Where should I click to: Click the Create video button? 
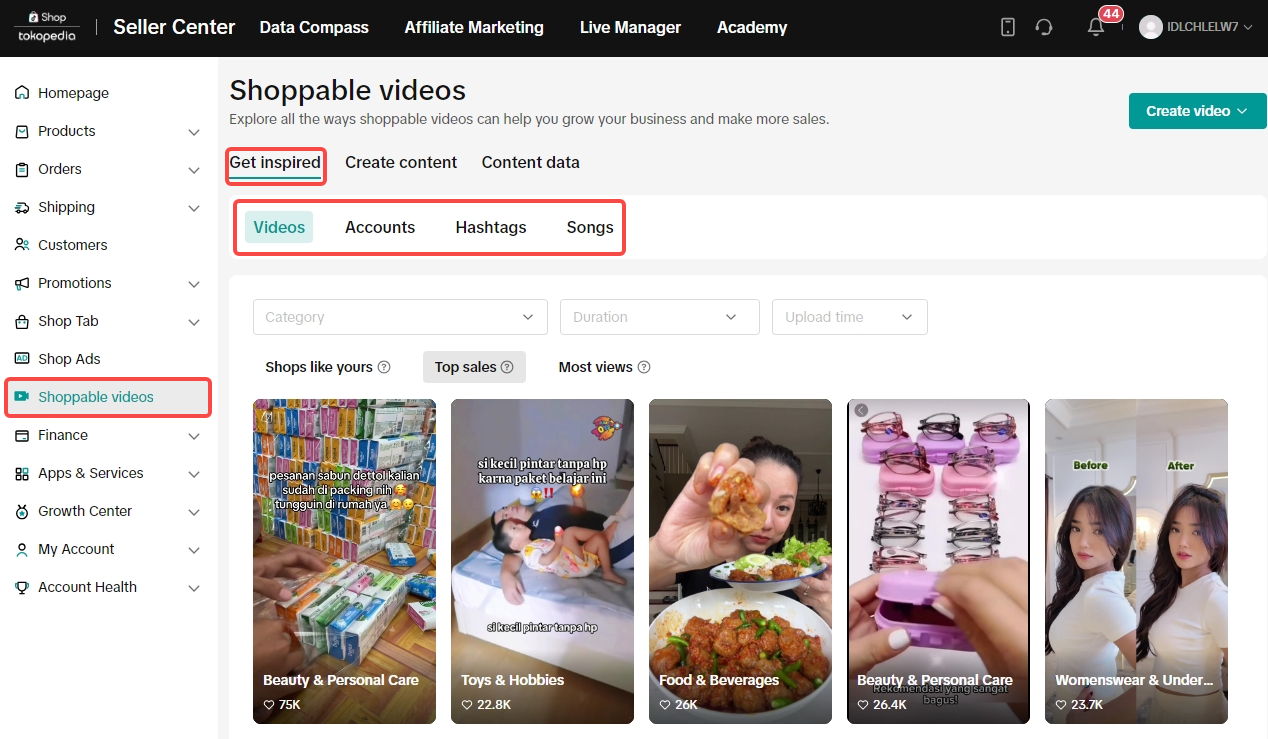tap(1197, 111)
